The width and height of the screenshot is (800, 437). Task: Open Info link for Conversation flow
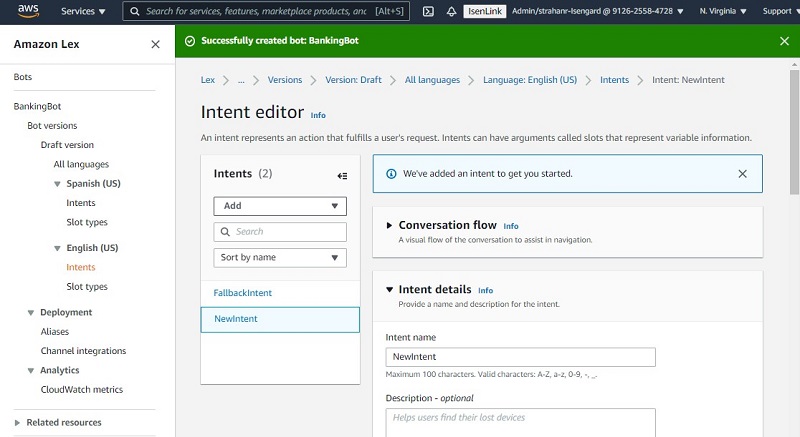511,226
